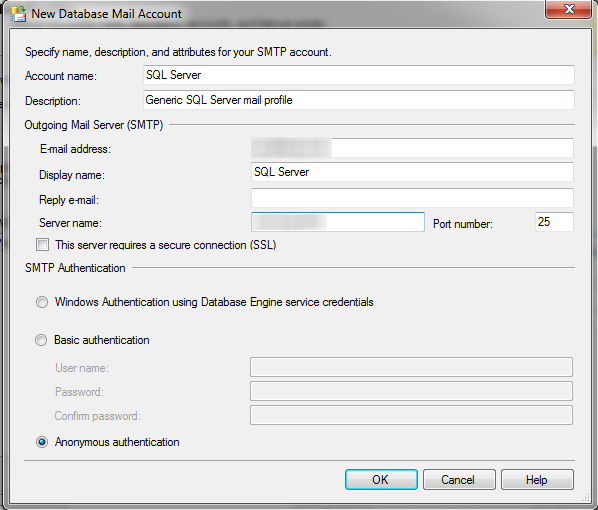Click the Port number field showing 25
The height and width of the screenshot is (510, 598).
(554, 222)
